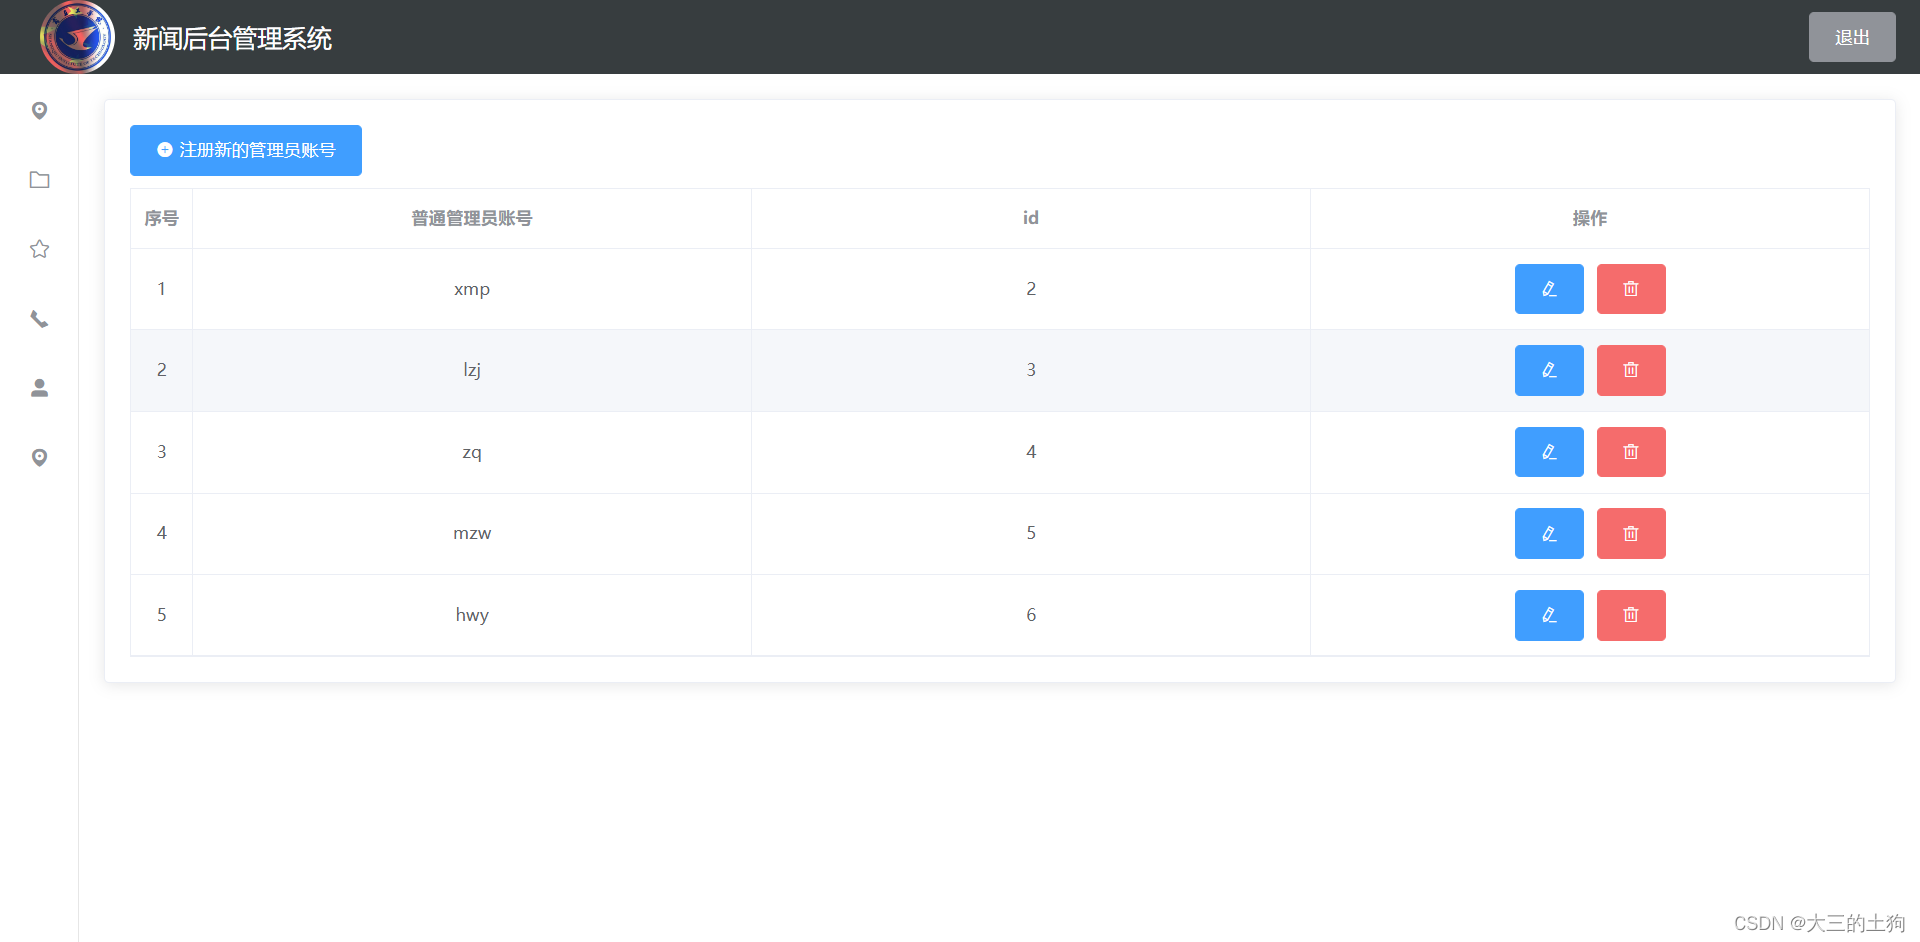Open the star icon sidebar menu

(39, 249)
